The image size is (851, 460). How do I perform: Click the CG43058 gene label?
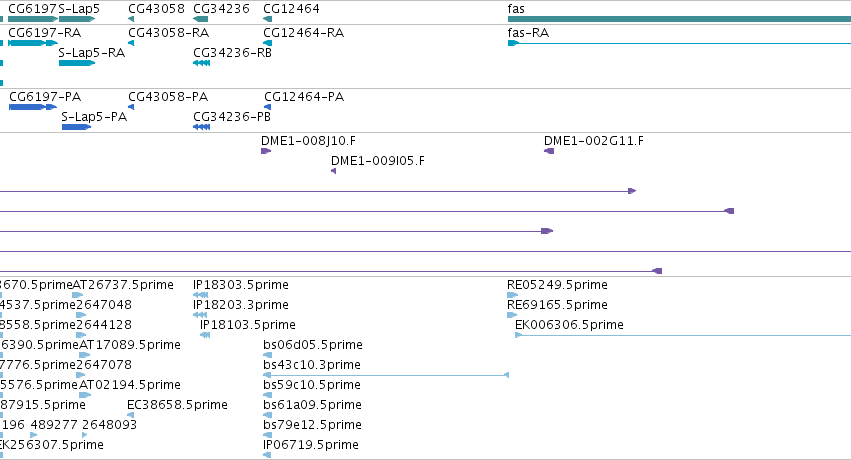[x=156, y=9]
